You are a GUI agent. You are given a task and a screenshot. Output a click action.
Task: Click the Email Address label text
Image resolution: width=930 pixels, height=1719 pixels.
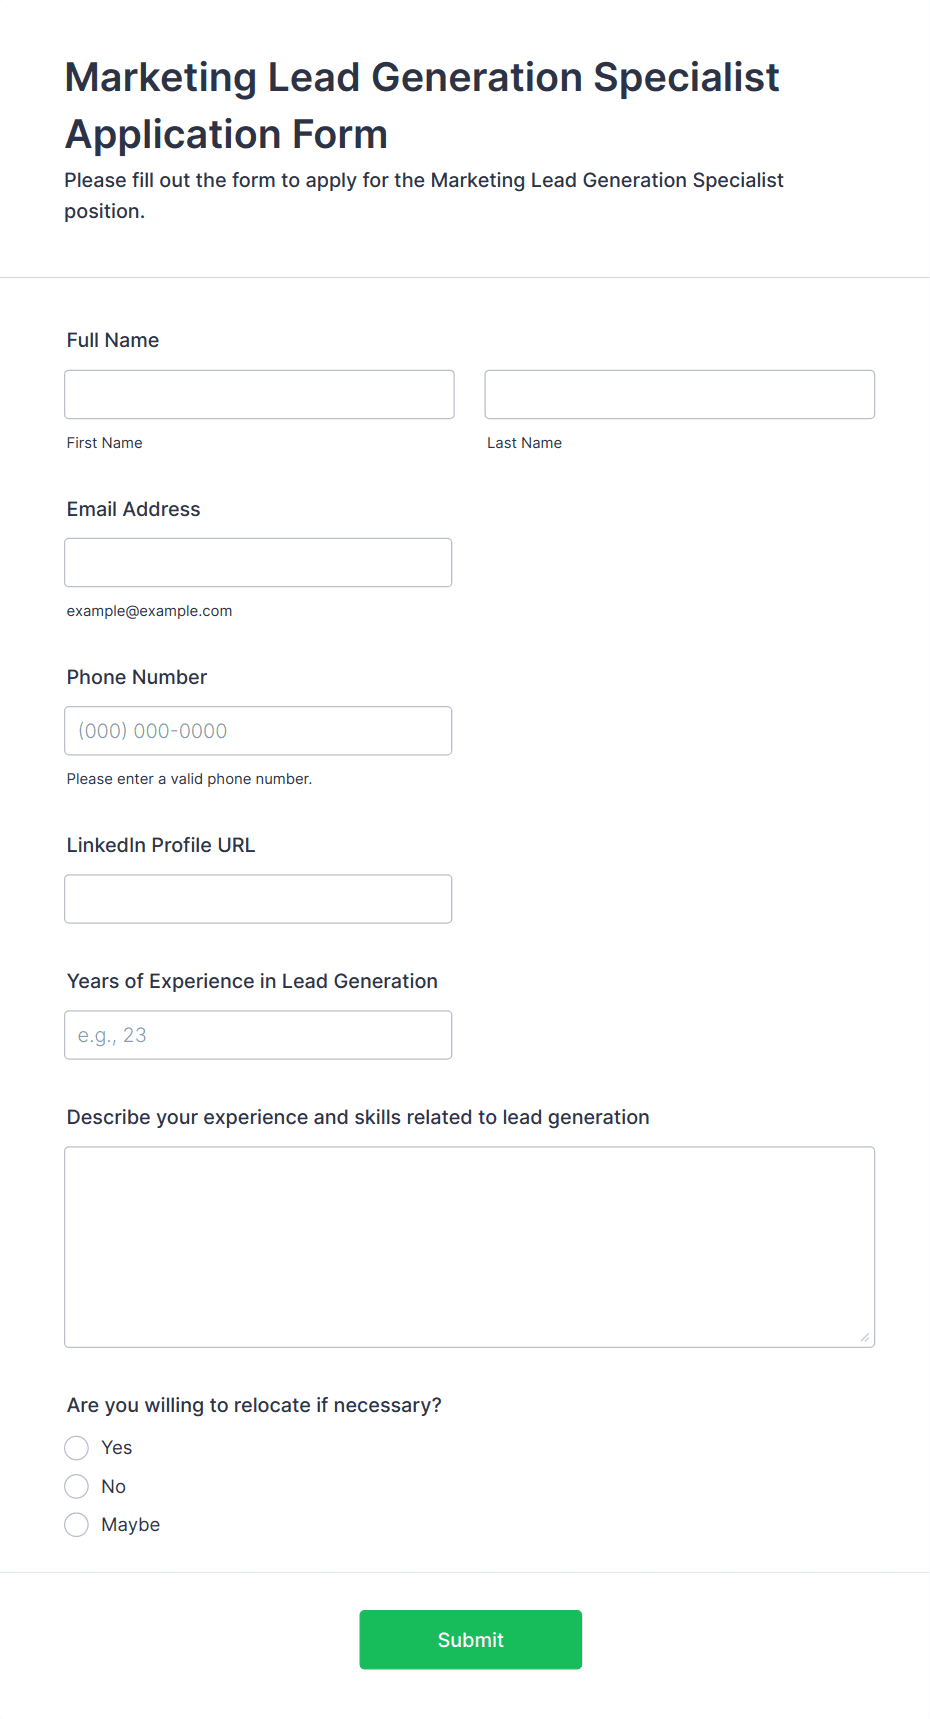[x=133, y=509]
